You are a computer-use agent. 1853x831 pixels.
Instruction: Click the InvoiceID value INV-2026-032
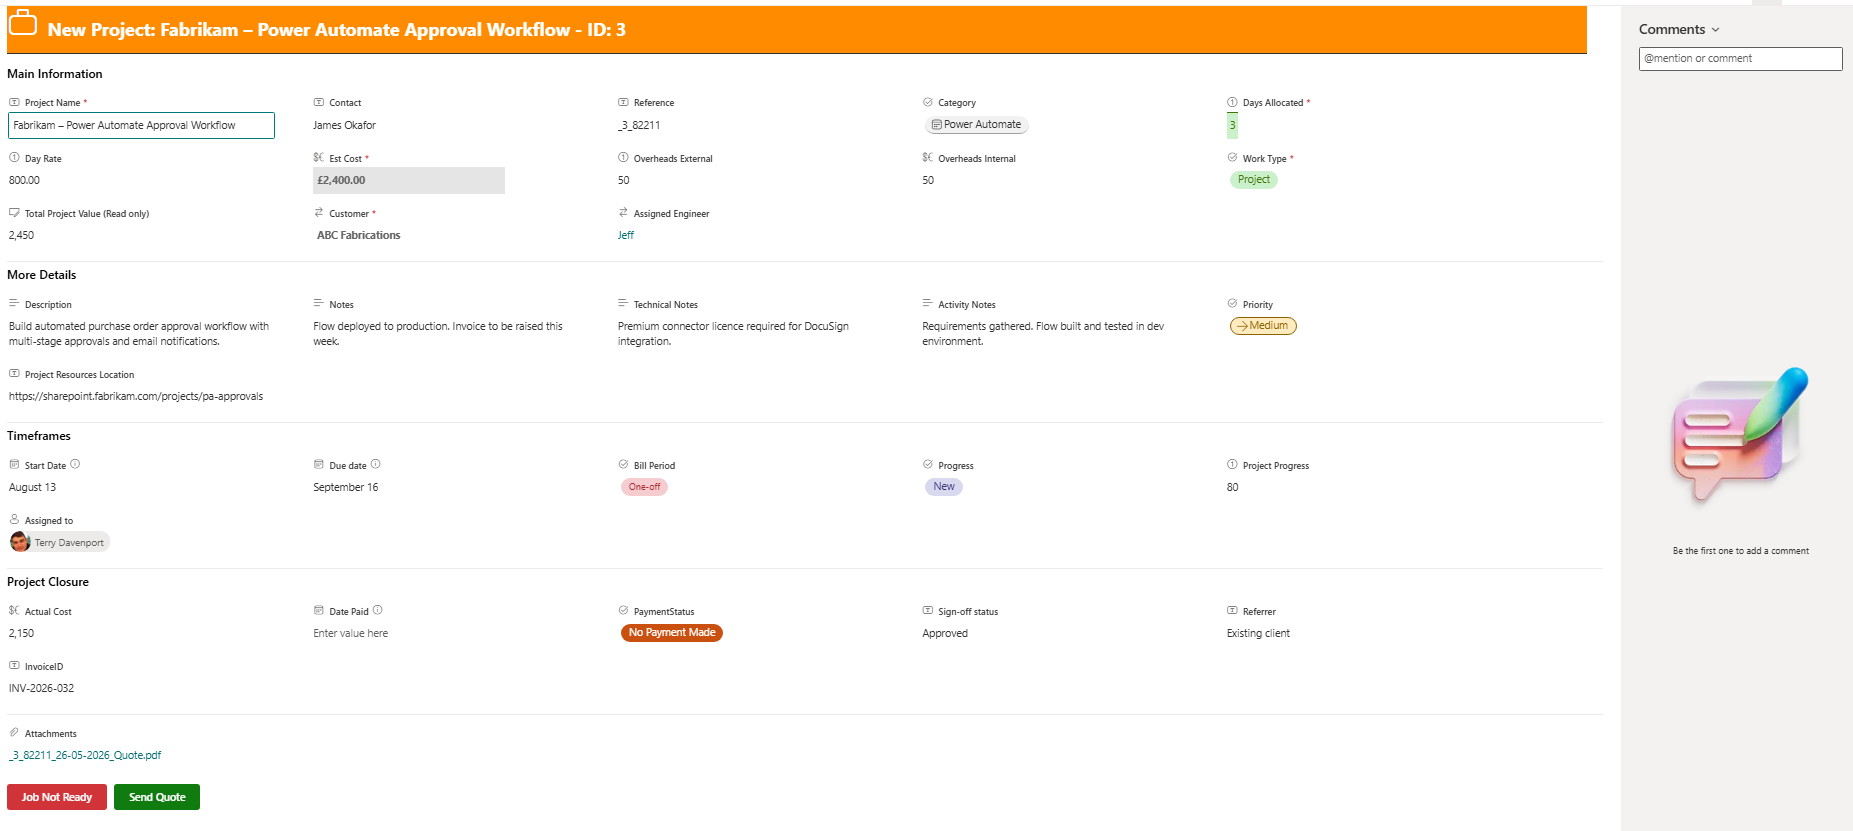pyautogui.click(x=42, y=688)
